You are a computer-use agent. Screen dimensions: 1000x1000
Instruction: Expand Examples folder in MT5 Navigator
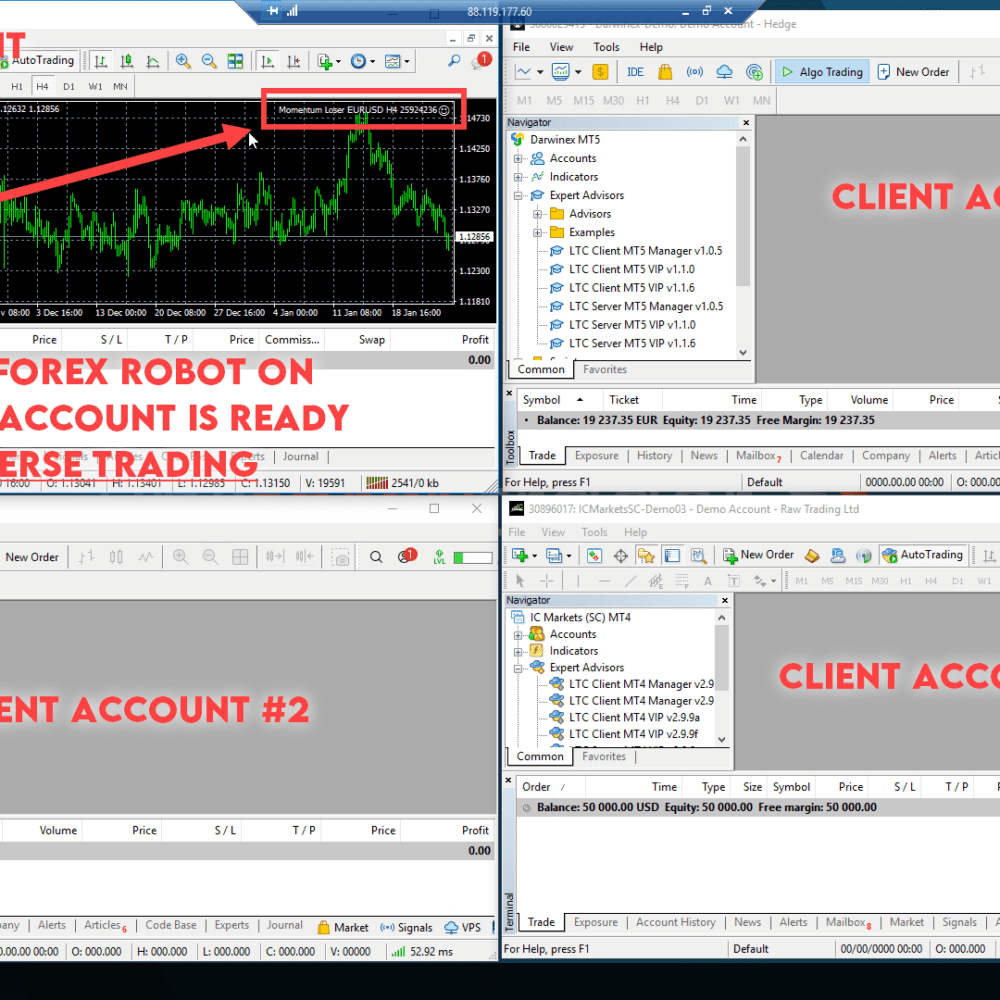click(537, 233)
